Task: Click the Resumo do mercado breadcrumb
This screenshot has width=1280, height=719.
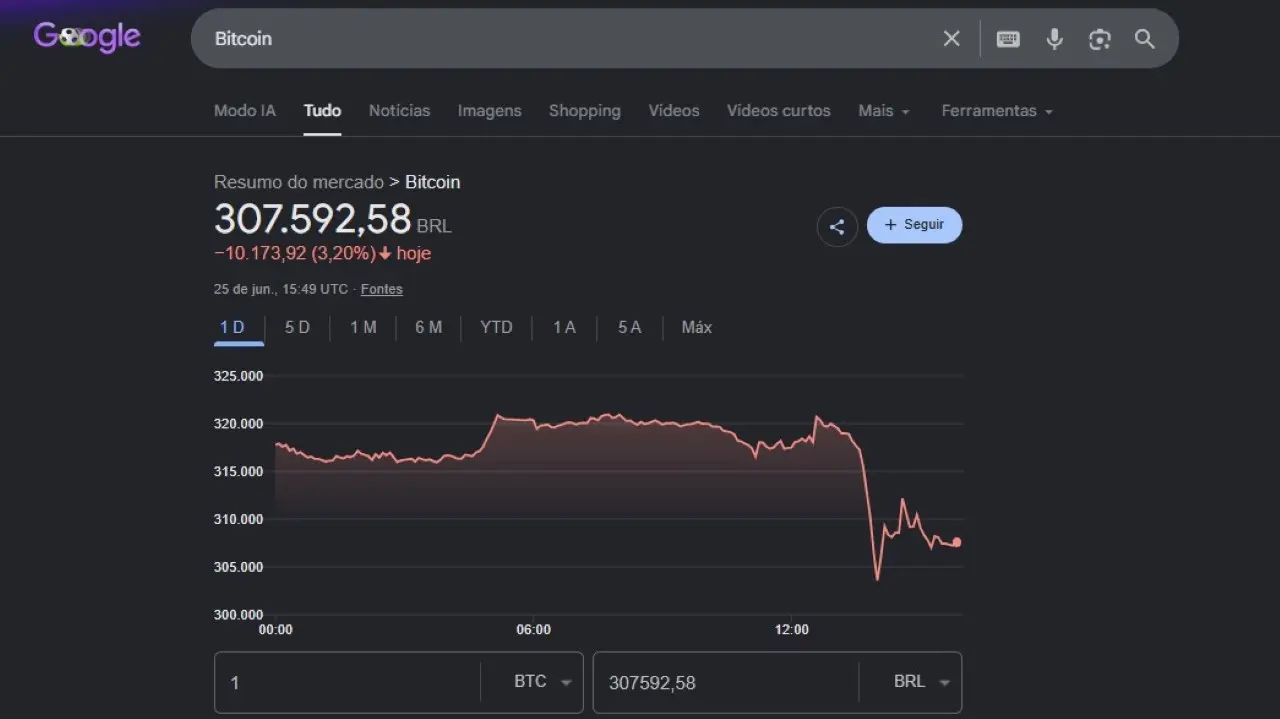Action: pos(299,182)
